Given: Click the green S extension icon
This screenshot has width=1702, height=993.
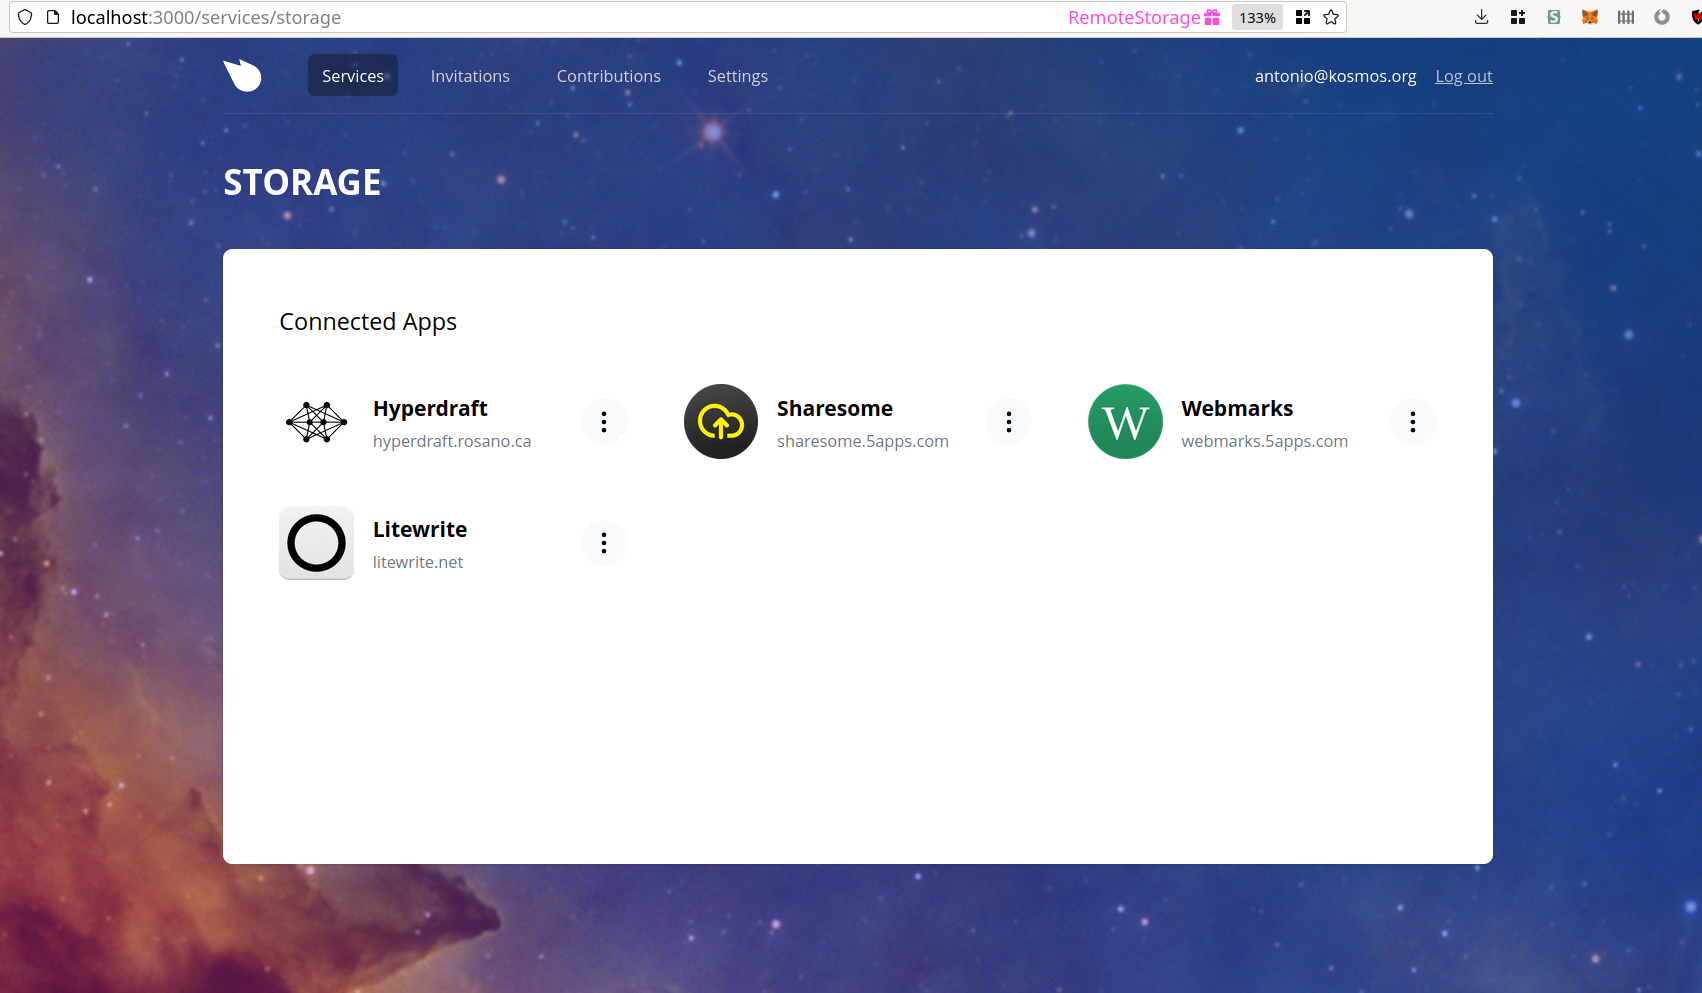Looking at the screenshot, I should (x=1554, y=17).
